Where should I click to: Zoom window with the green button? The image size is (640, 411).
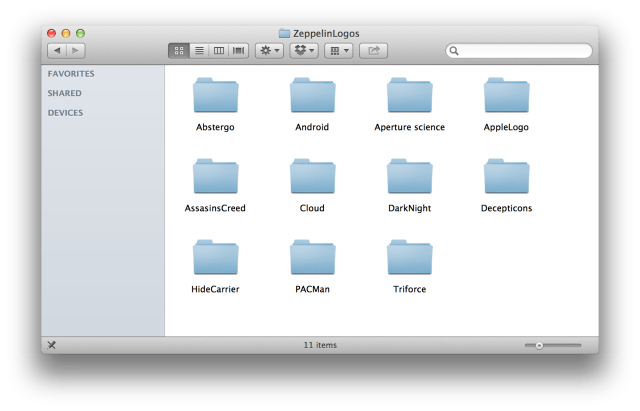[x=80, y=33]
